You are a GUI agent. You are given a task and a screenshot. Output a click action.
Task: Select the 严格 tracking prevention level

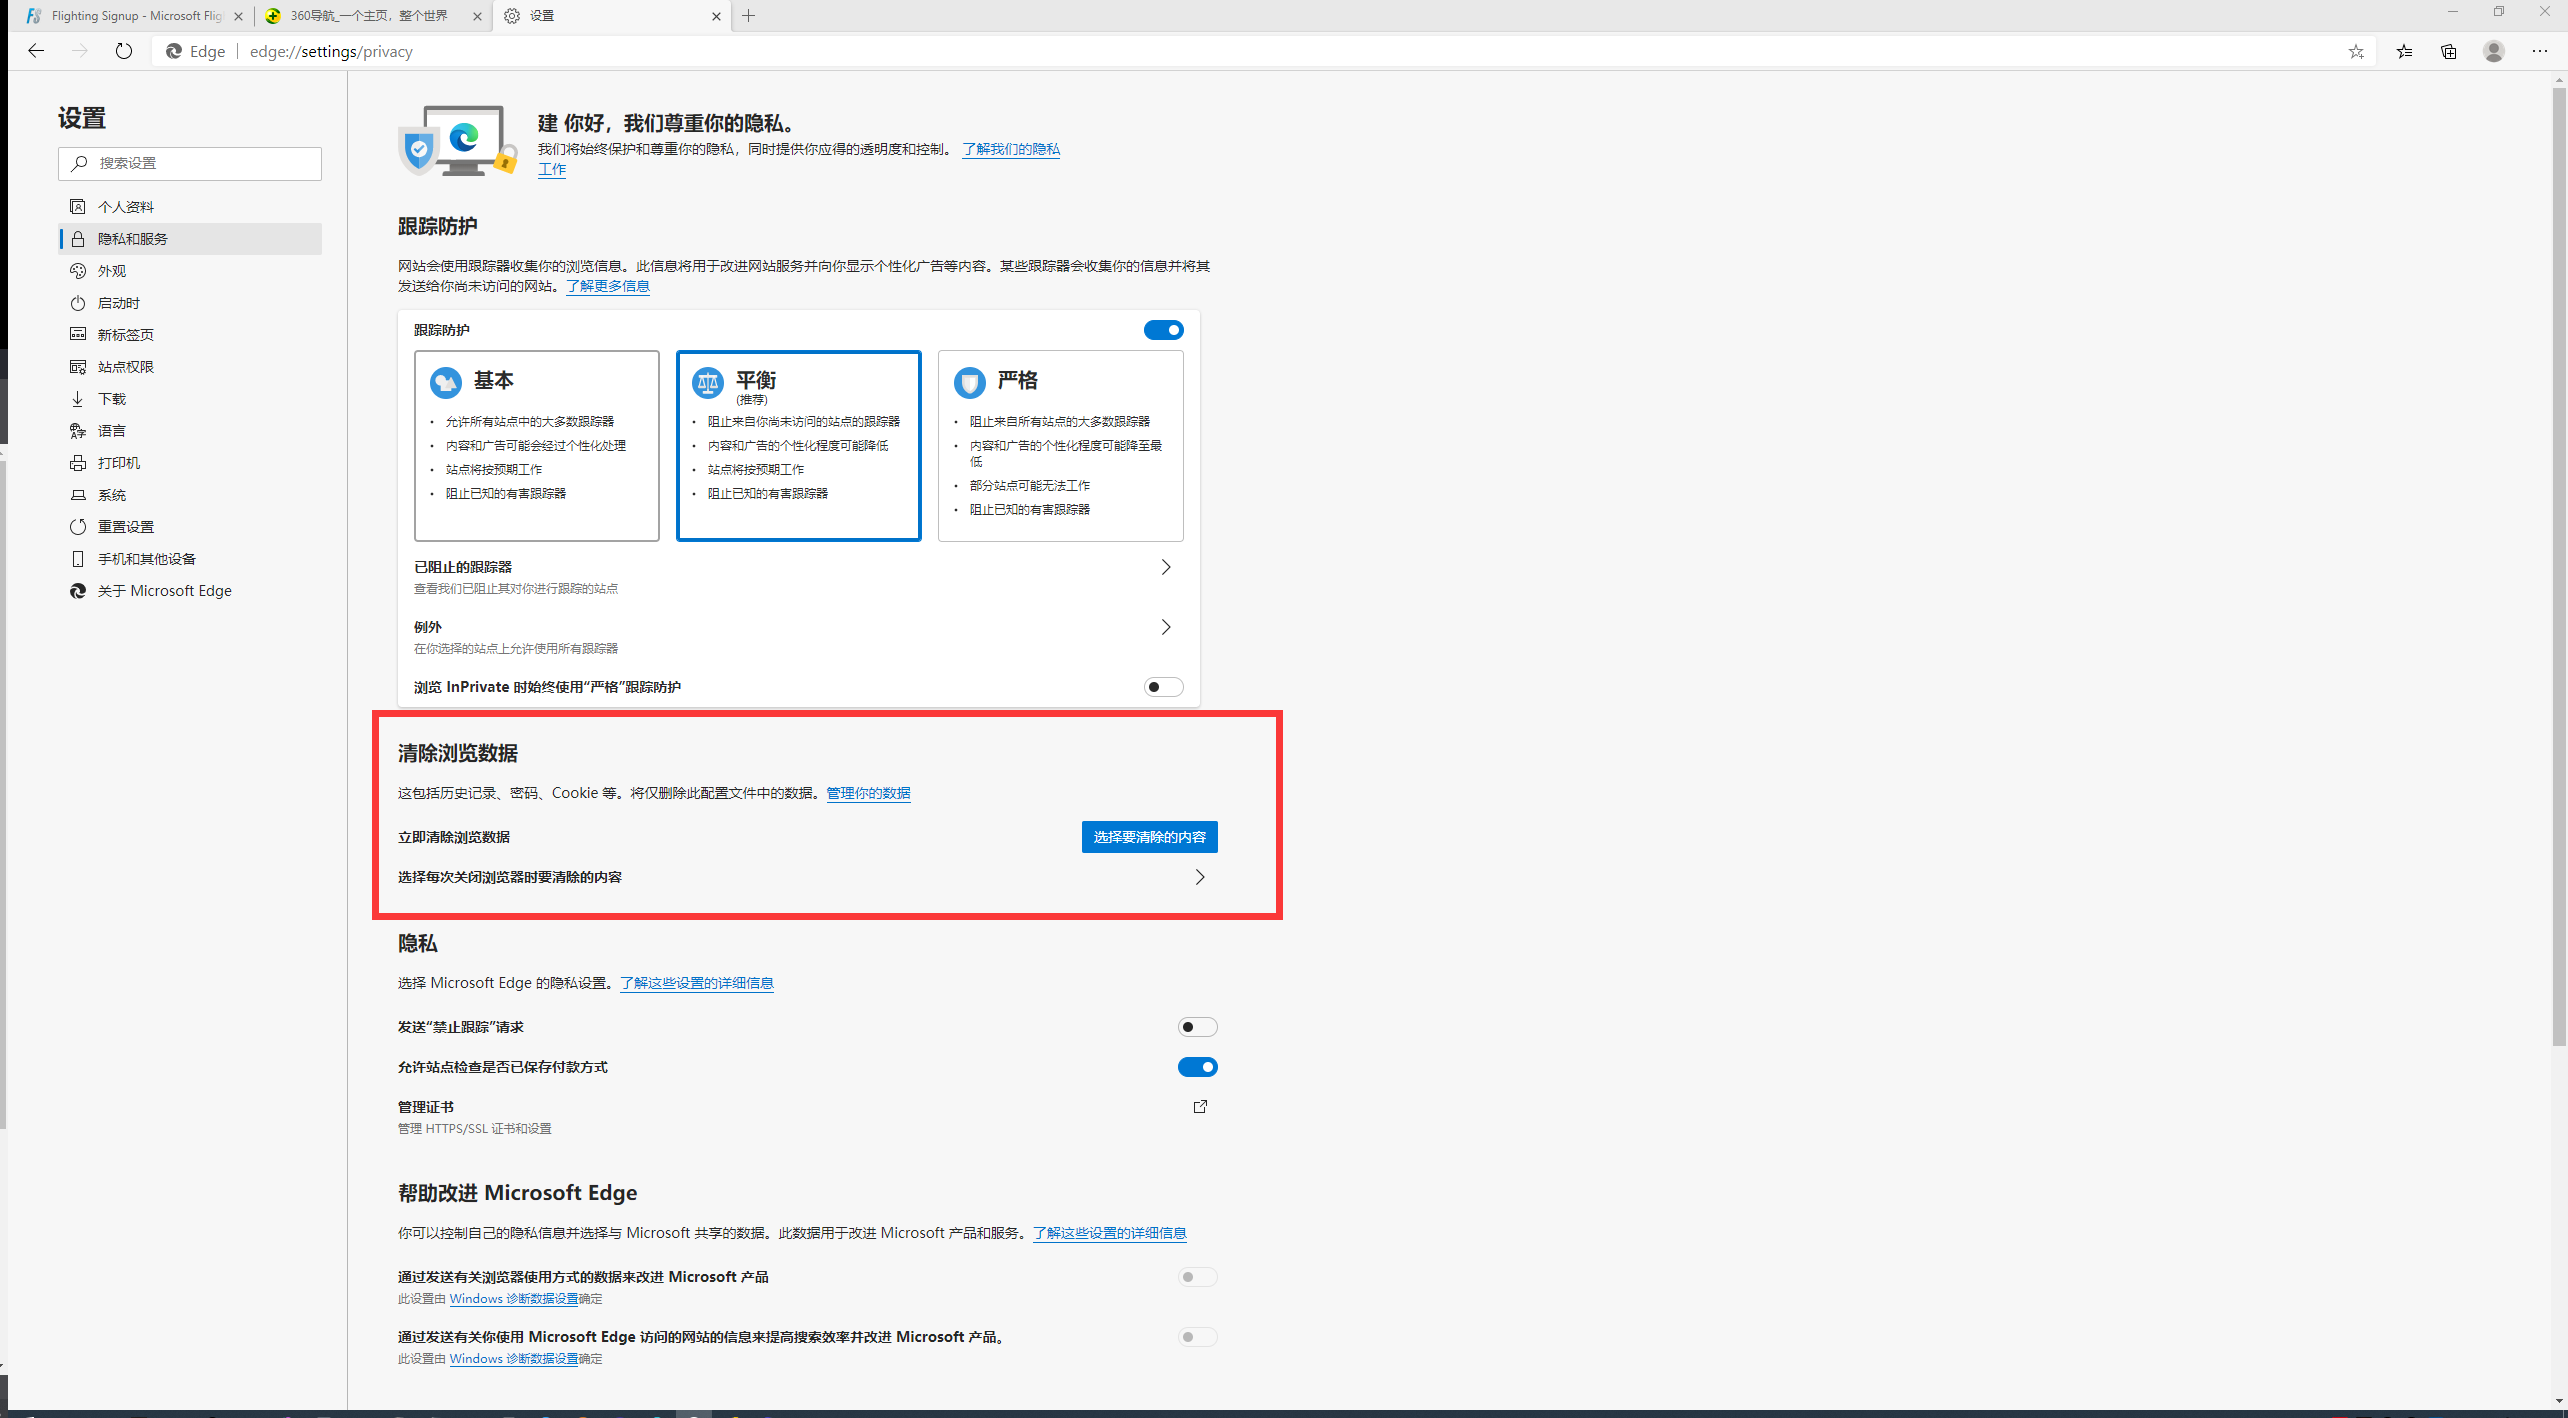[x=1059, y=446]
